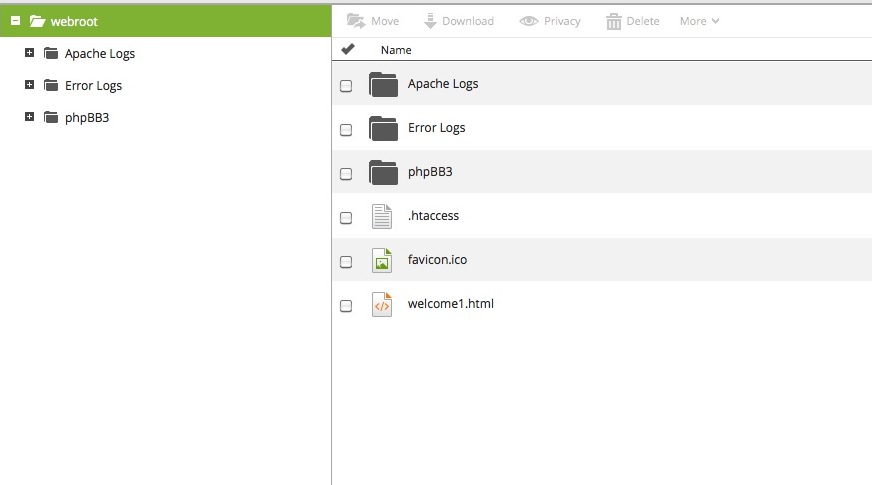This screenshot has width=872, height=485.
Task: Click the Move folder icon in toolbar
Action: (x=356, y=21)
